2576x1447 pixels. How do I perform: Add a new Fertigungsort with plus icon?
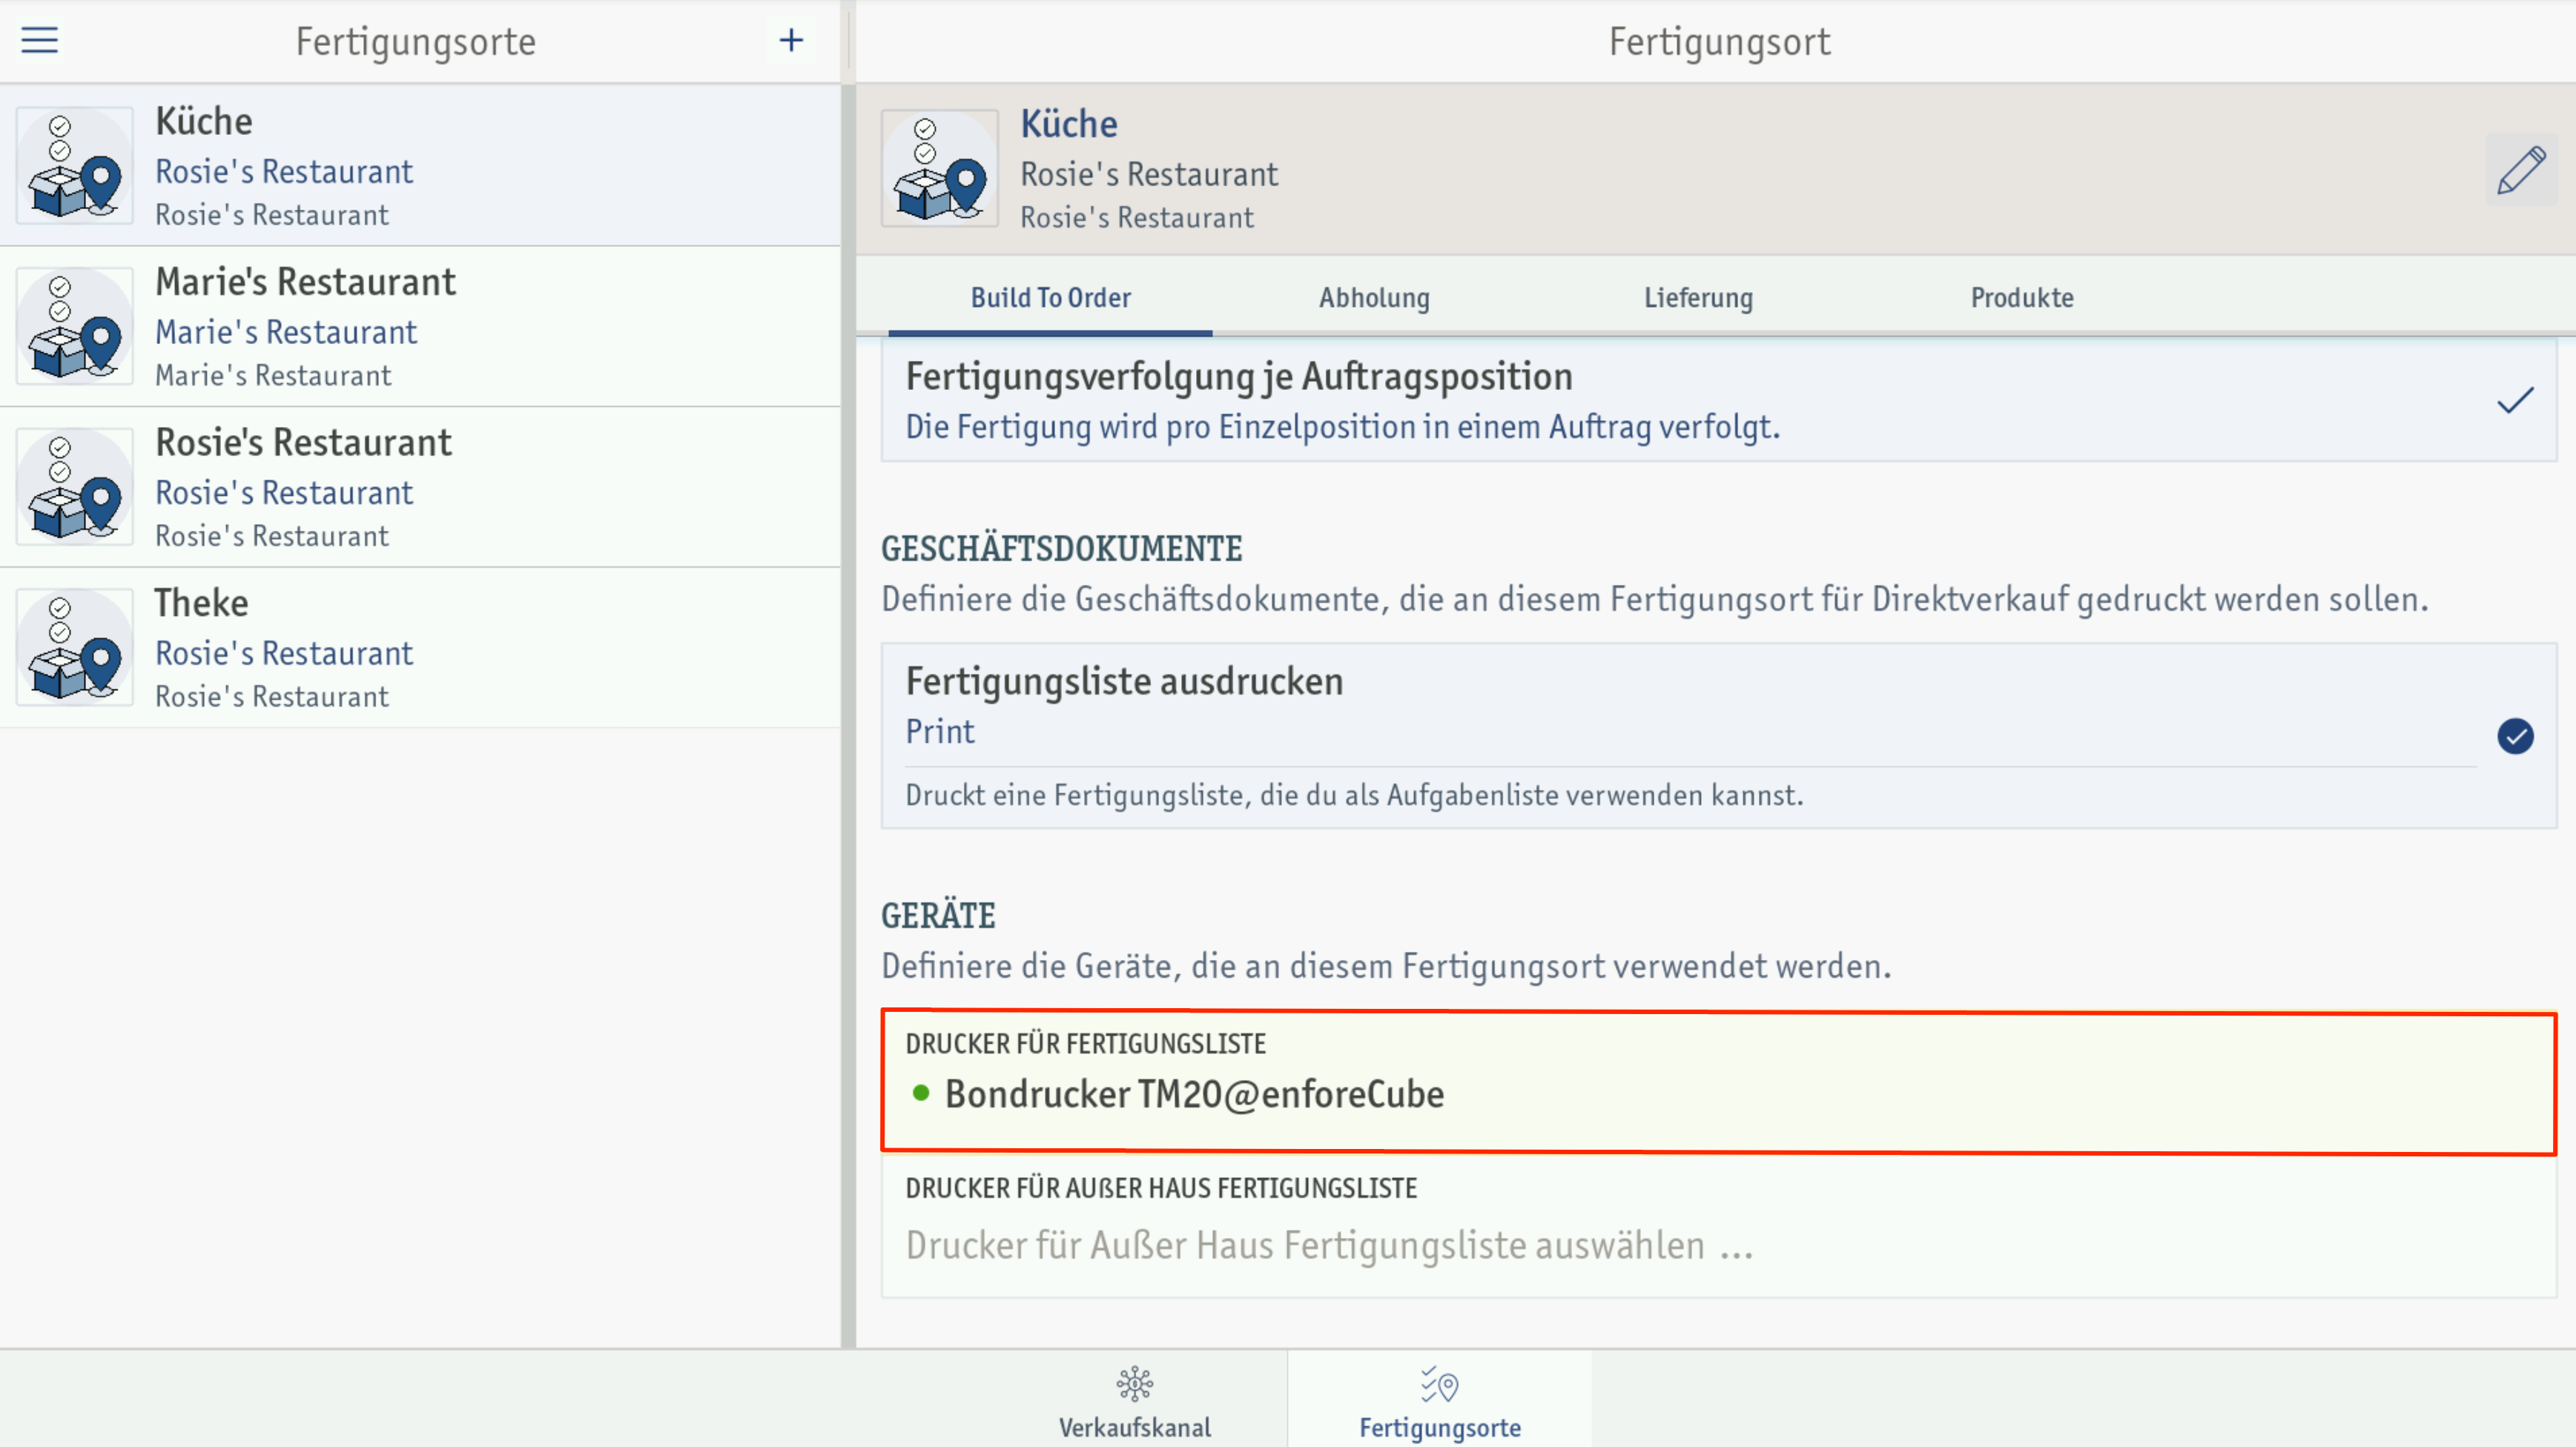(791, 40)
